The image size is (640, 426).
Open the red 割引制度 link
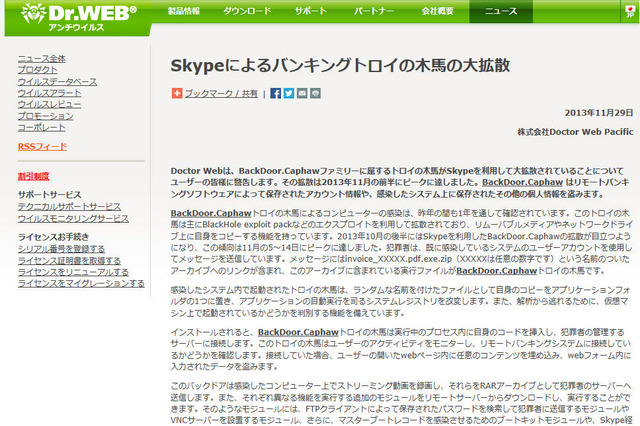click(x=33, y=176)
